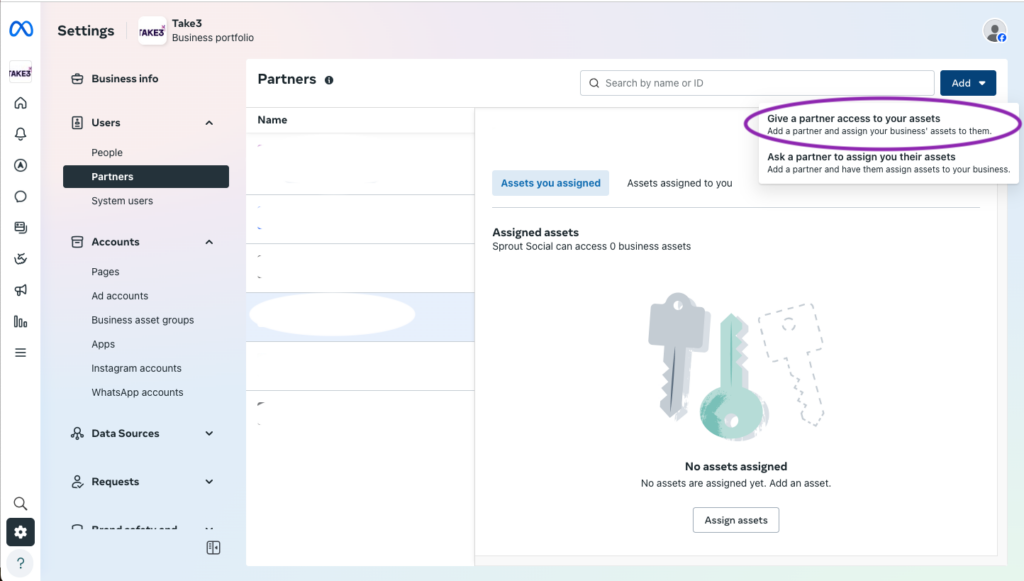Click the Assign assets button
Image resolution: width=1024 pixels, height=581 pixels.
pos(736,520)
